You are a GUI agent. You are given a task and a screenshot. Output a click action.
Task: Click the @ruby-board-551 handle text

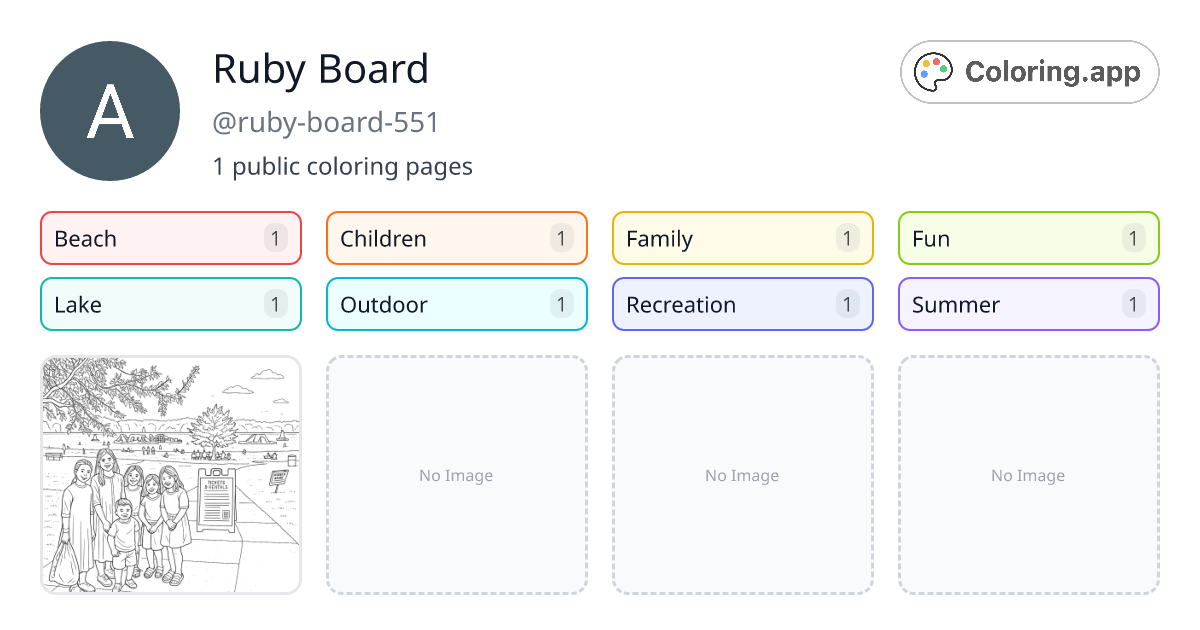point(326,122)
